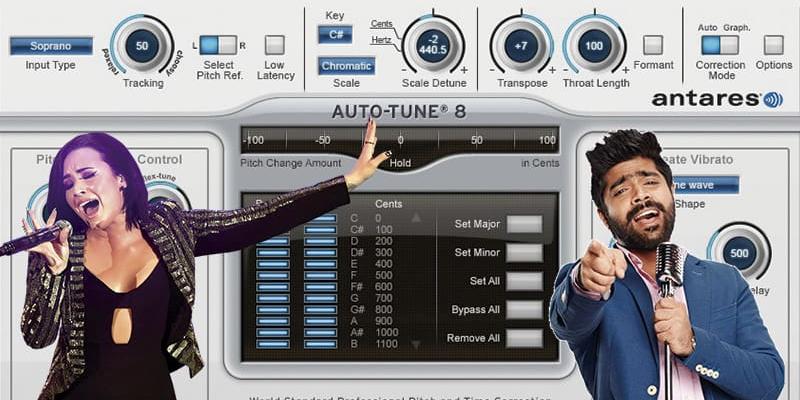Toggle Bypass for note G#
The height and width of the screenshot is (400, 800).
point(272,310)
